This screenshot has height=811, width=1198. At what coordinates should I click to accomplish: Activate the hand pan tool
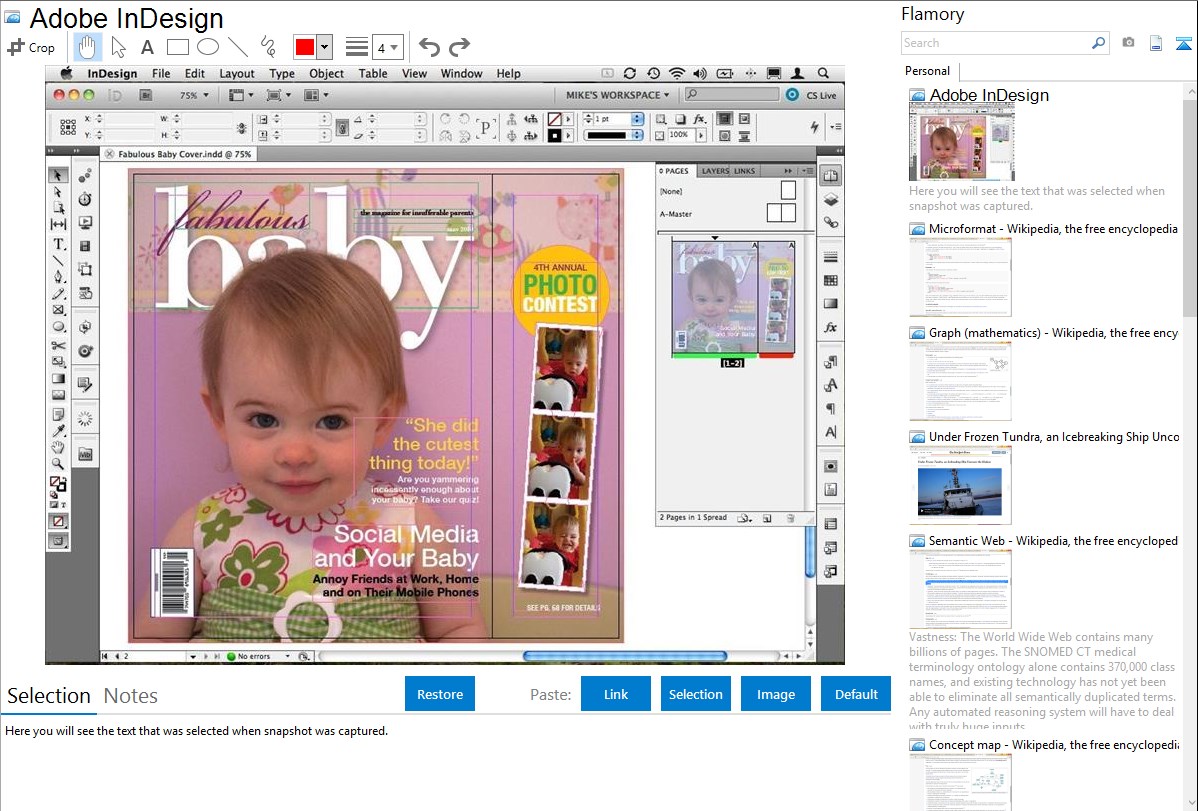(88, 47)
